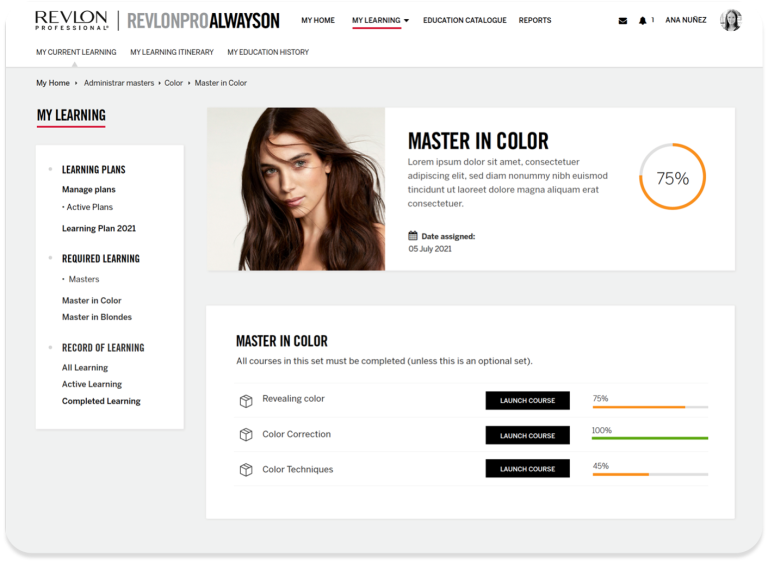This screenshot has height=563, width=768.
Task: Click the calendar icon beside Date assigned
Action: coord(413,236)
